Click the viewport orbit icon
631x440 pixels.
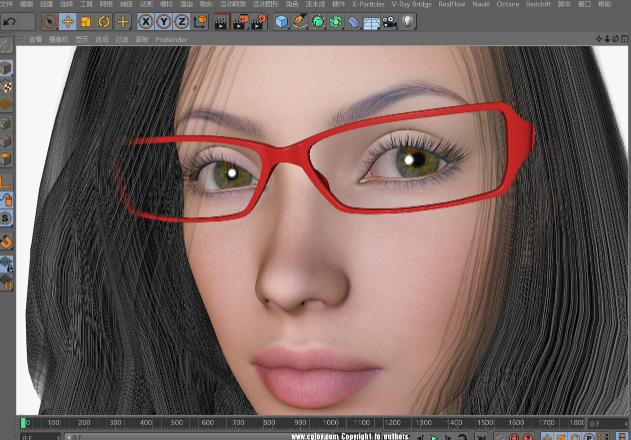[x=615, y=39]
